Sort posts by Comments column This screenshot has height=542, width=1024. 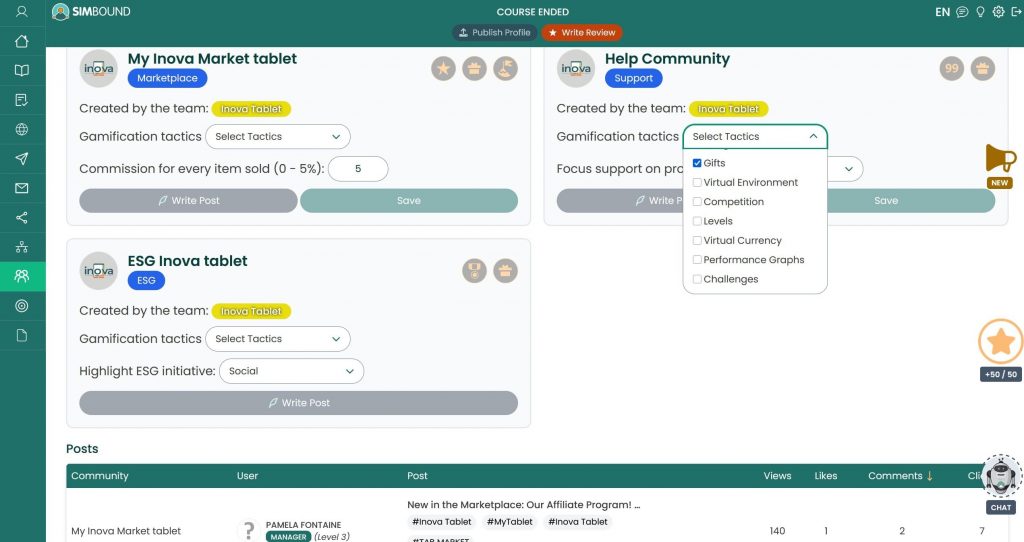click(x=900, y=476)
